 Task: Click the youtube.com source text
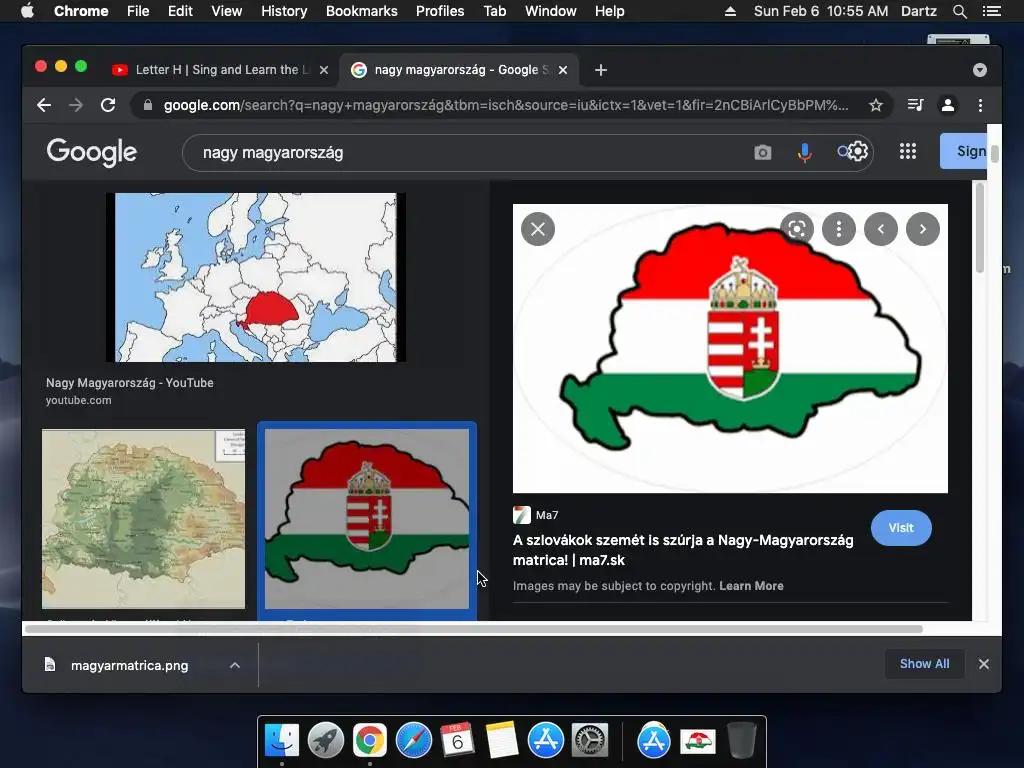pyautogui.click(x=78, y=400)
